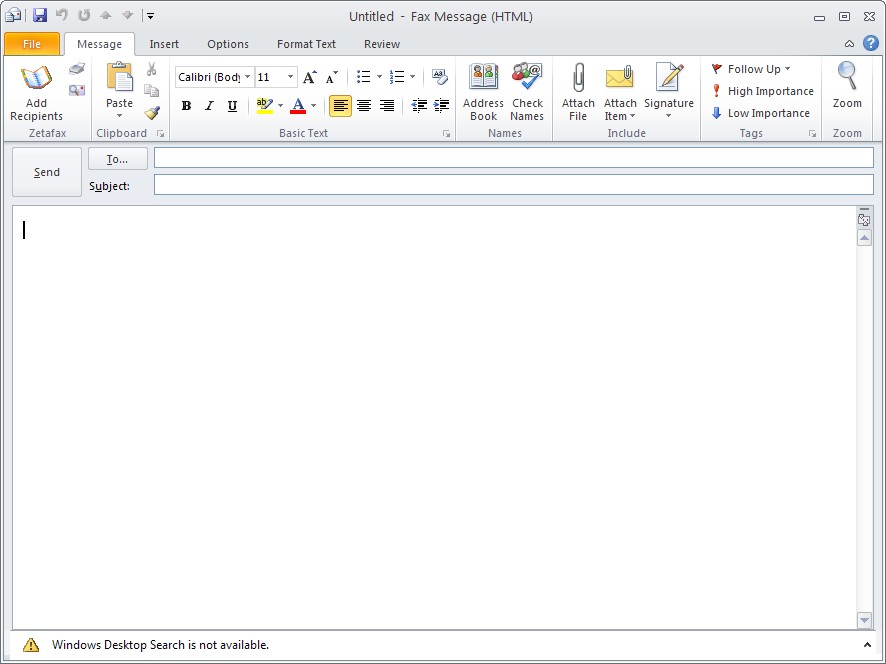Switch to the Insert tab
The image size is (886, 664).
pos(164,44)
